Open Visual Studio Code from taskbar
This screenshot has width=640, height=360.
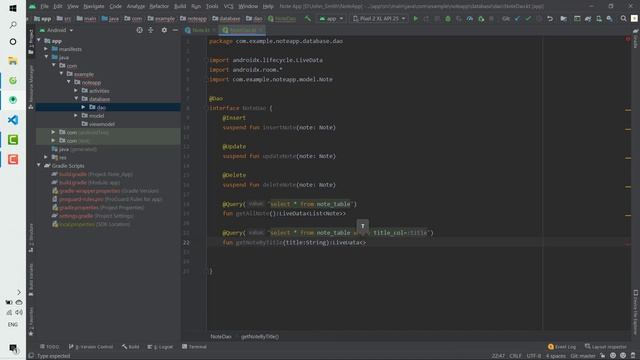click(x=13, y=120)
